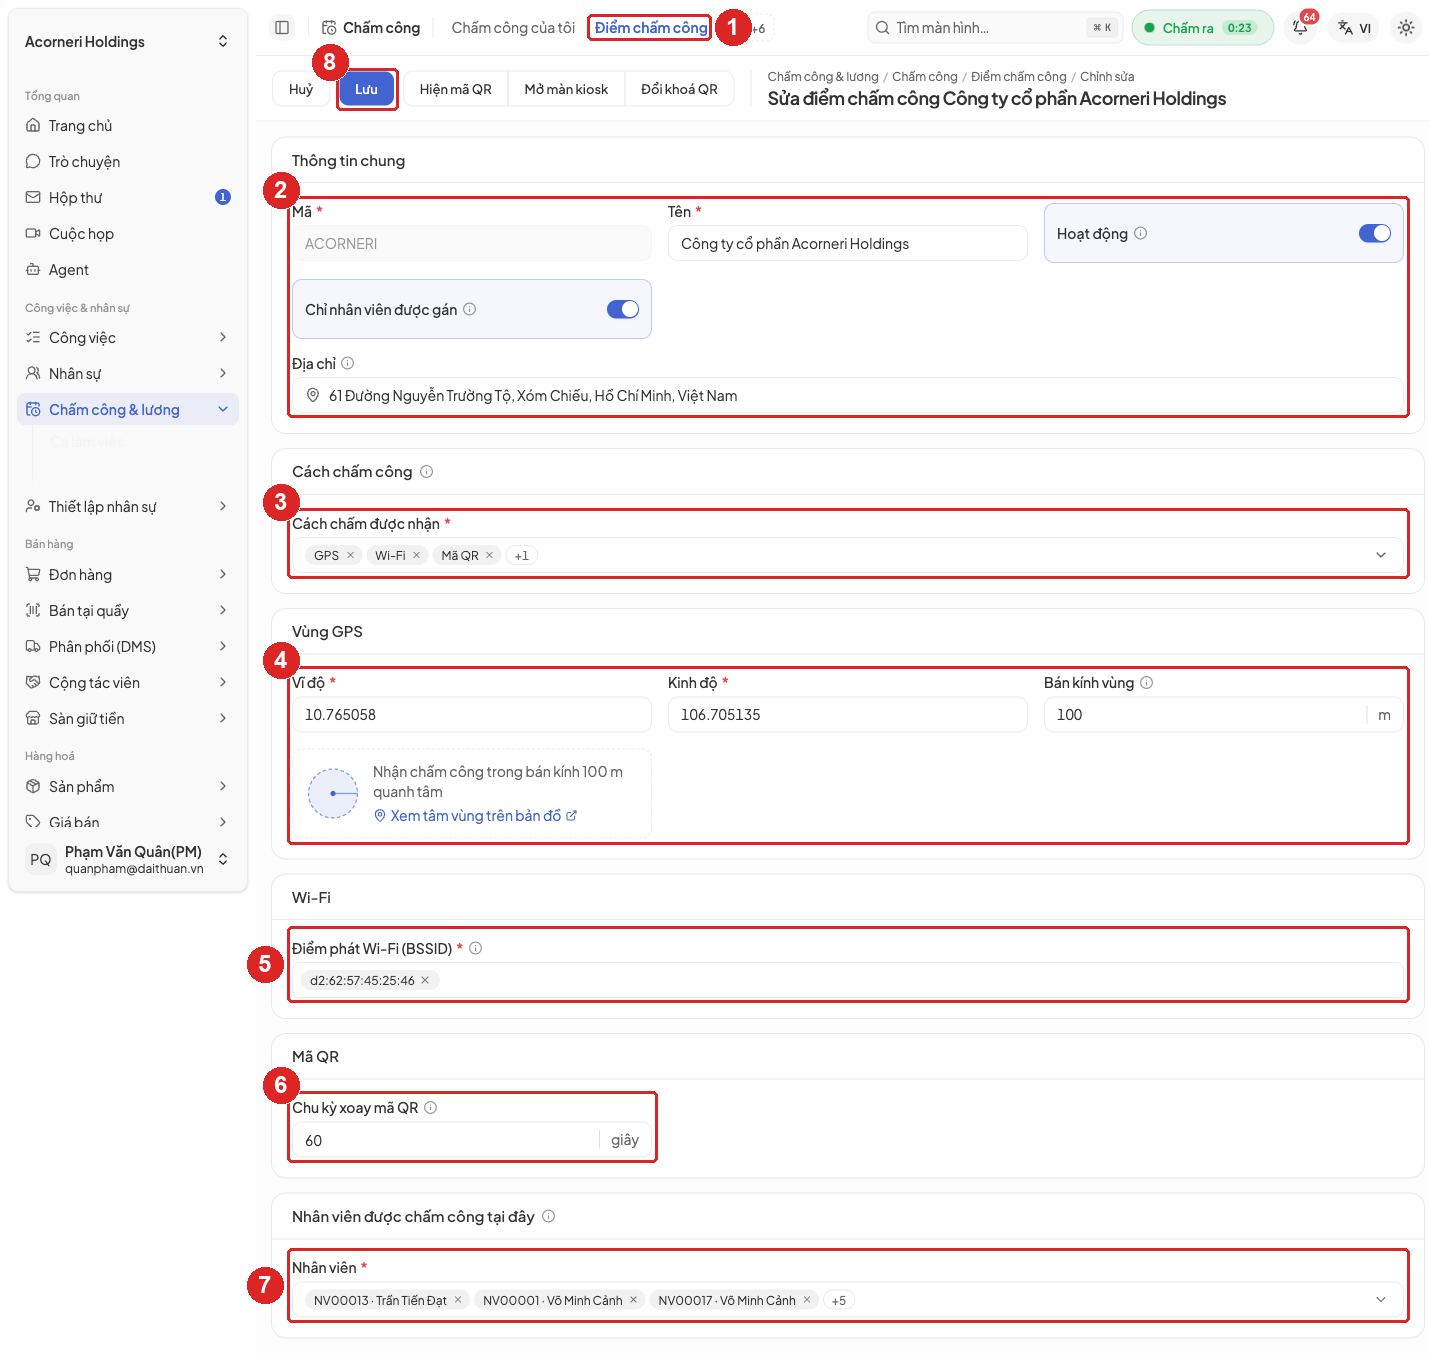
Task: Open Acorneri Holdings workspace switcher
Action: pyautogui.click(x=128, y=42)
